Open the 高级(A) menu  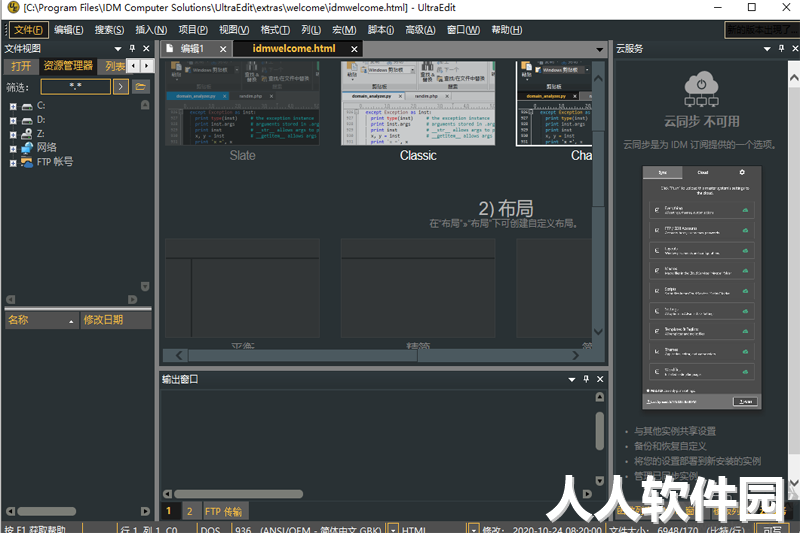420,30
